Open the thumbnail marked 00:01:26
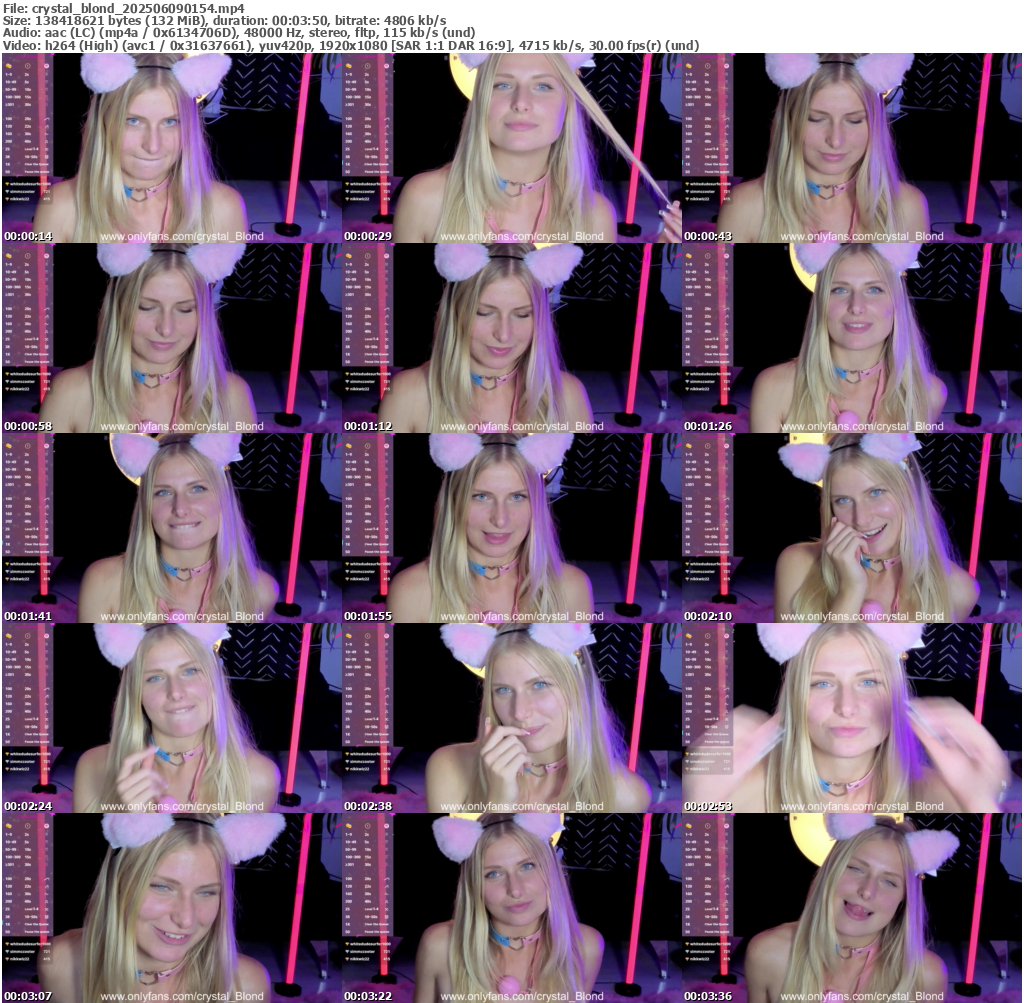The height and width of the screenshot is (1003, 1024). 851,338
